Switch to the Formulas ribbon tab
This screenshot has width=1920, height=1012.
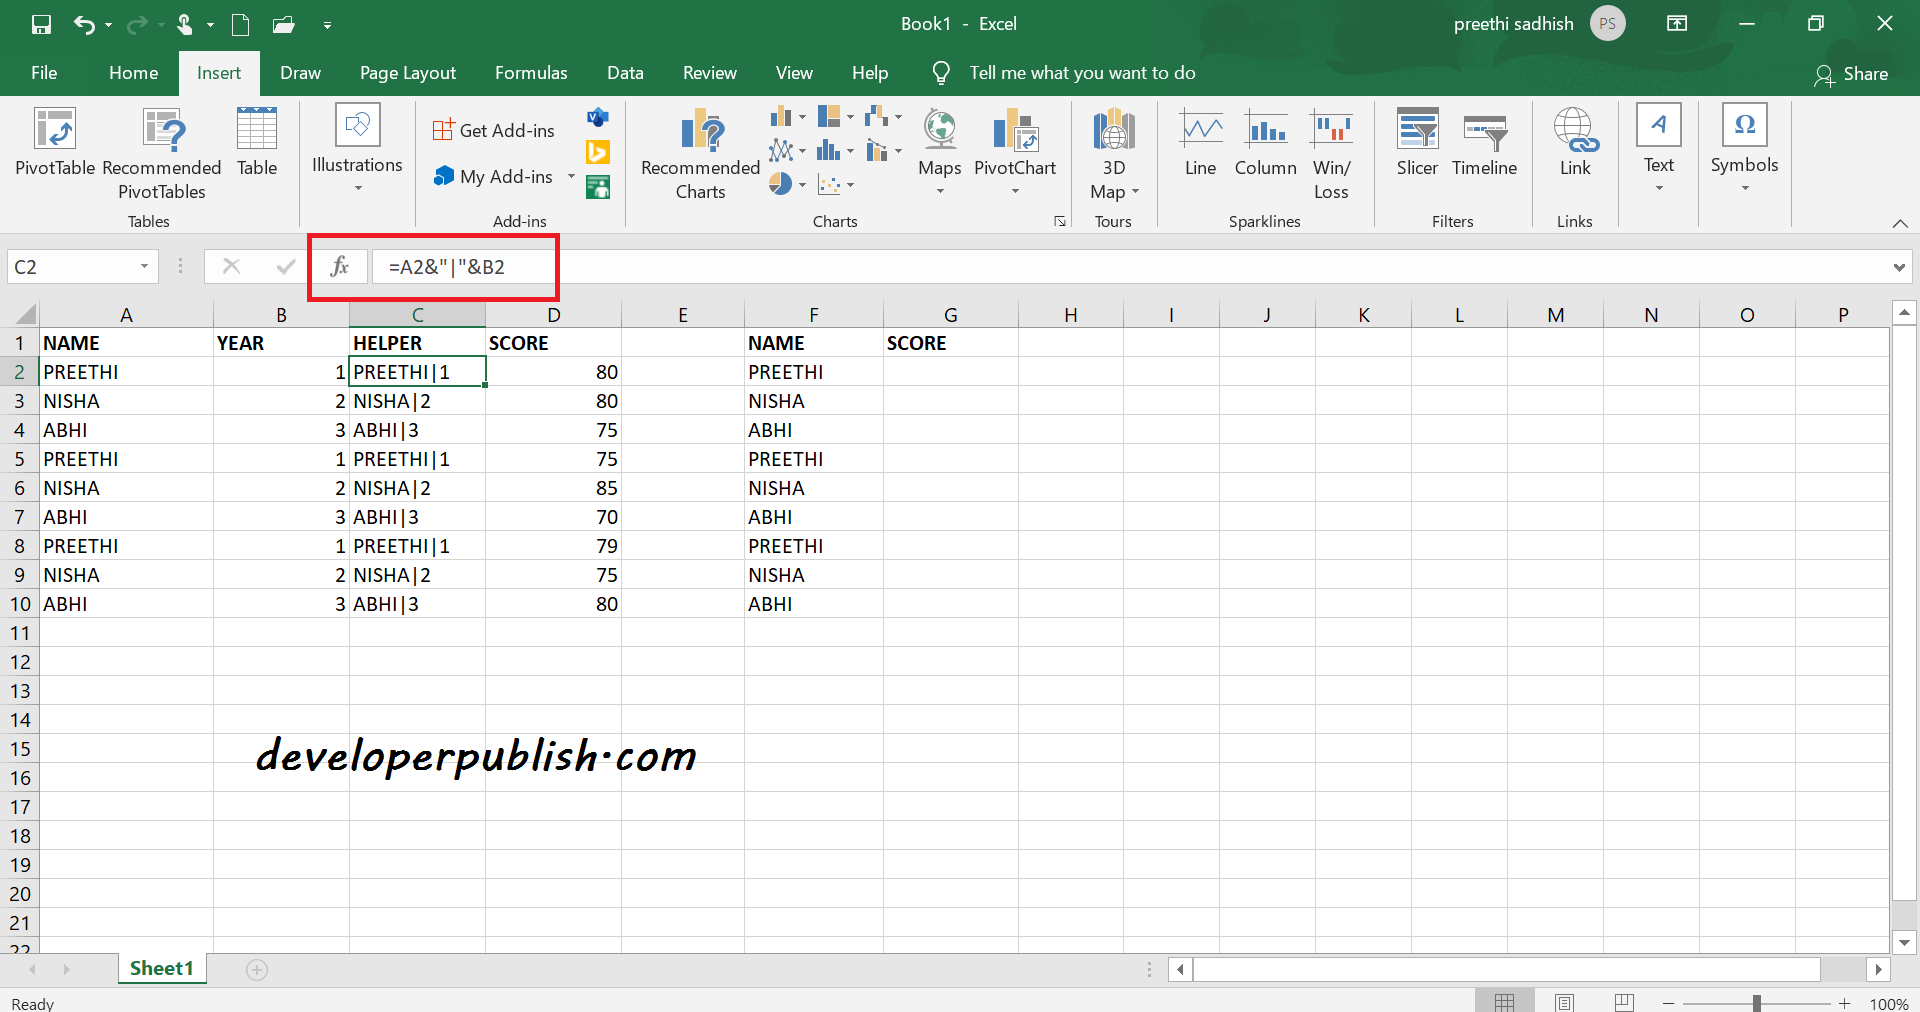click(x=531, y=72)
